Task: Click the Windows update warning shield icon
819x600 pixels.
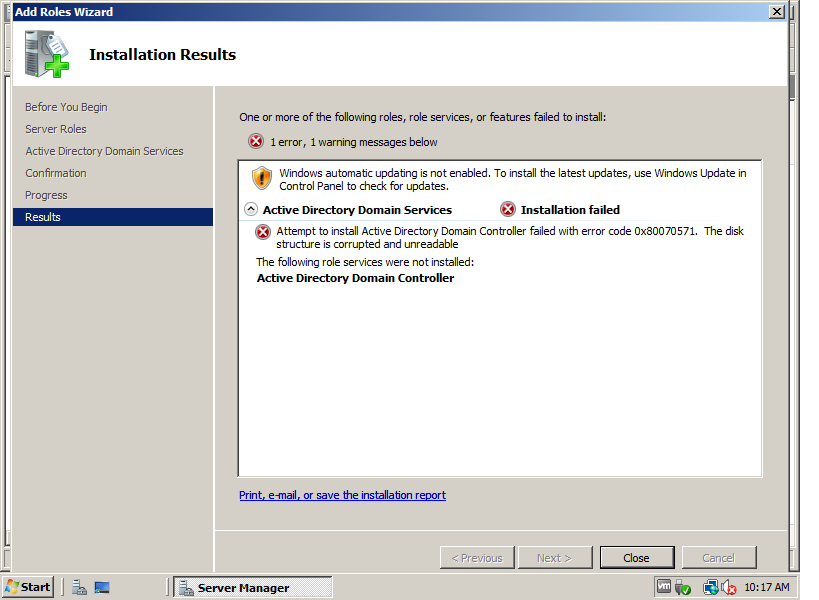Action: pos(262,179)
